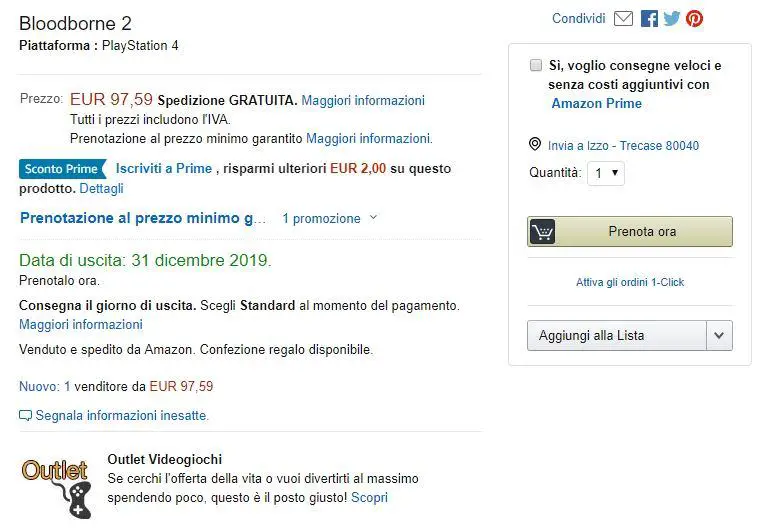
Task: Click the Prenota ora button
Action: (630, 232)
